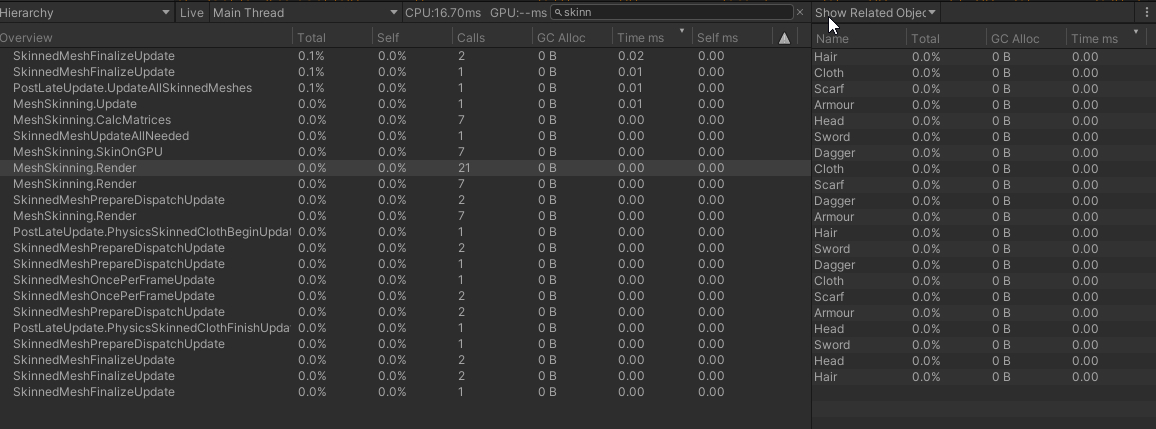Select the MeshSkinning.Update row
The width and height of the screenshot is (1156, 429).
pyautogui.click(x=75, y=104)
